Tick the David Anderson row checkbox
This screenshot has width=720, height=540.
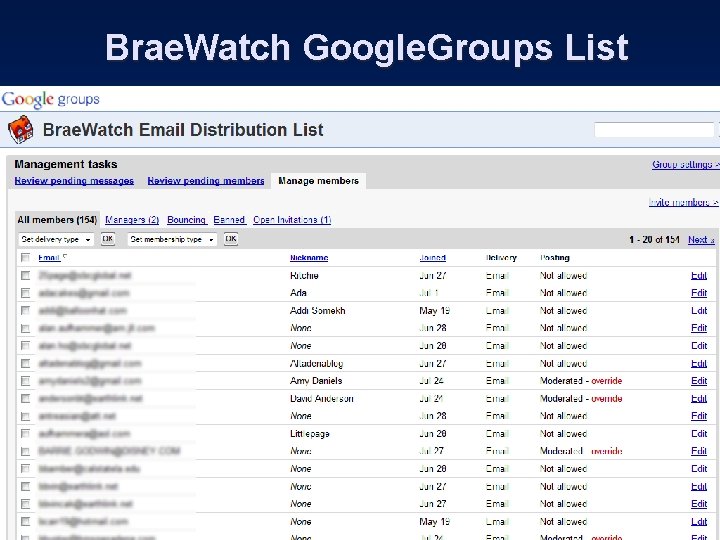tap(25, 399)
